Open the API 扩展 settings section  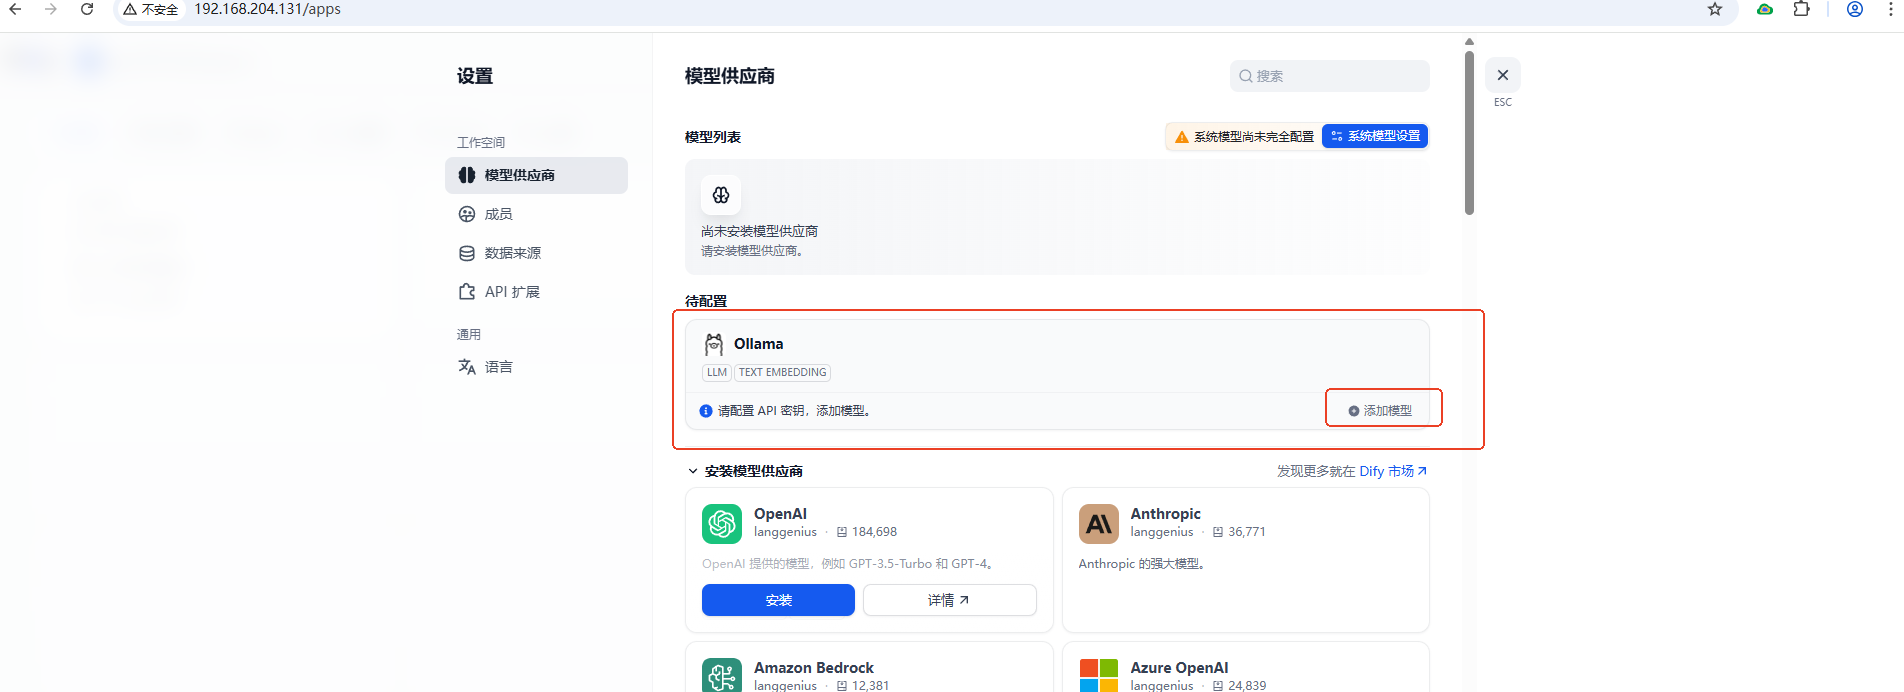click(x=536, y=292)
